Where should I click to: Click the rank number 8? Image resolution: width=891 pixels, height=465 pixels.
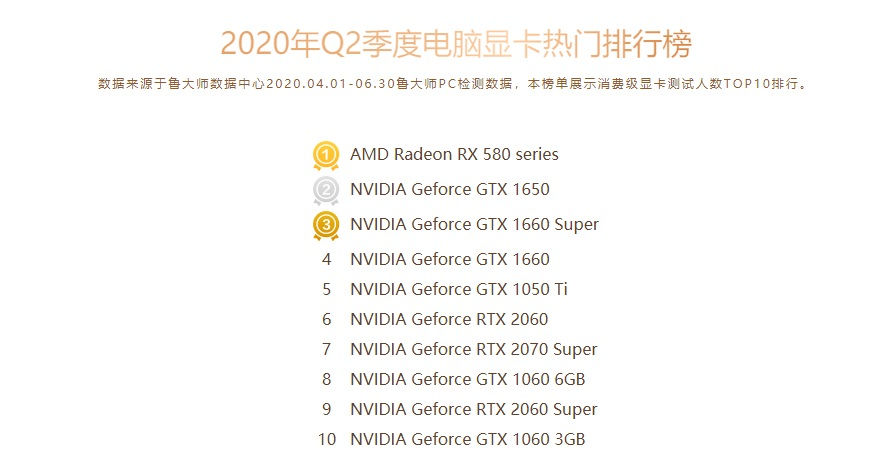coord(326,379)
